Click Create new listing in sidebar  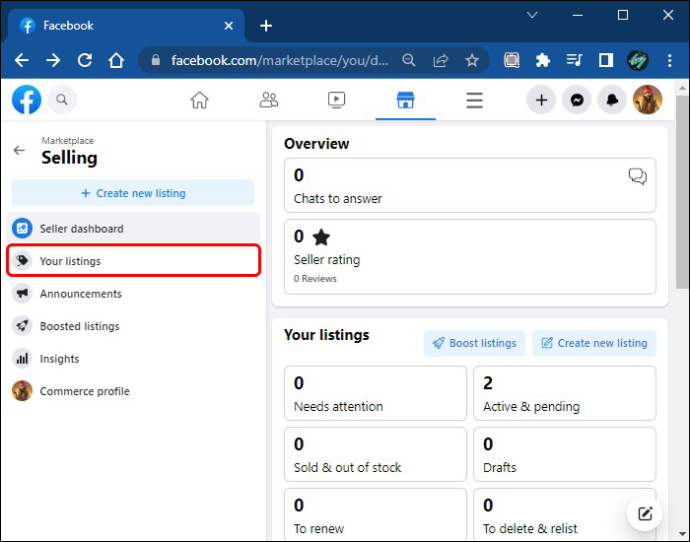133,193
